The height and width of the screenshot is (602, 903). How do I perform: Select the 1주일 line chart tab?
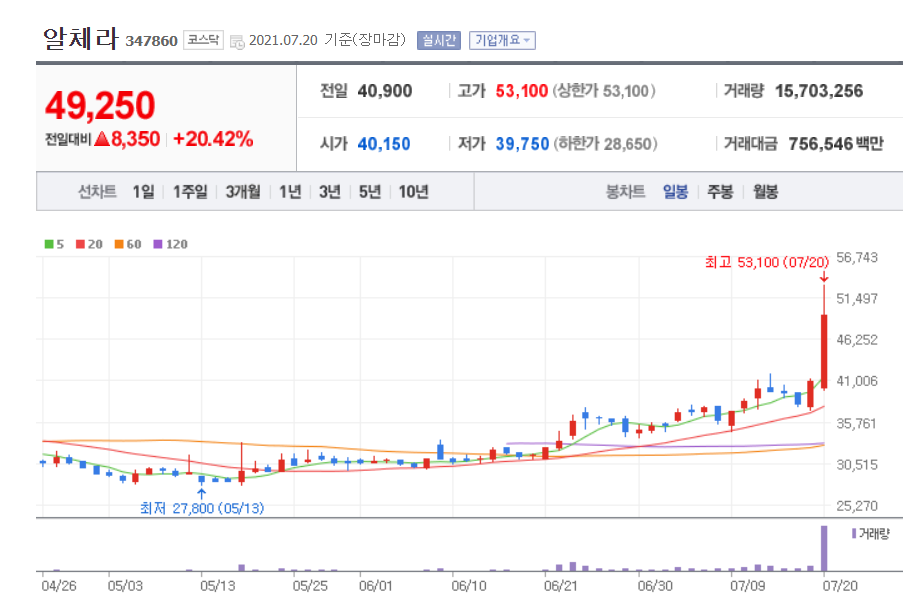tap(191, 192)
